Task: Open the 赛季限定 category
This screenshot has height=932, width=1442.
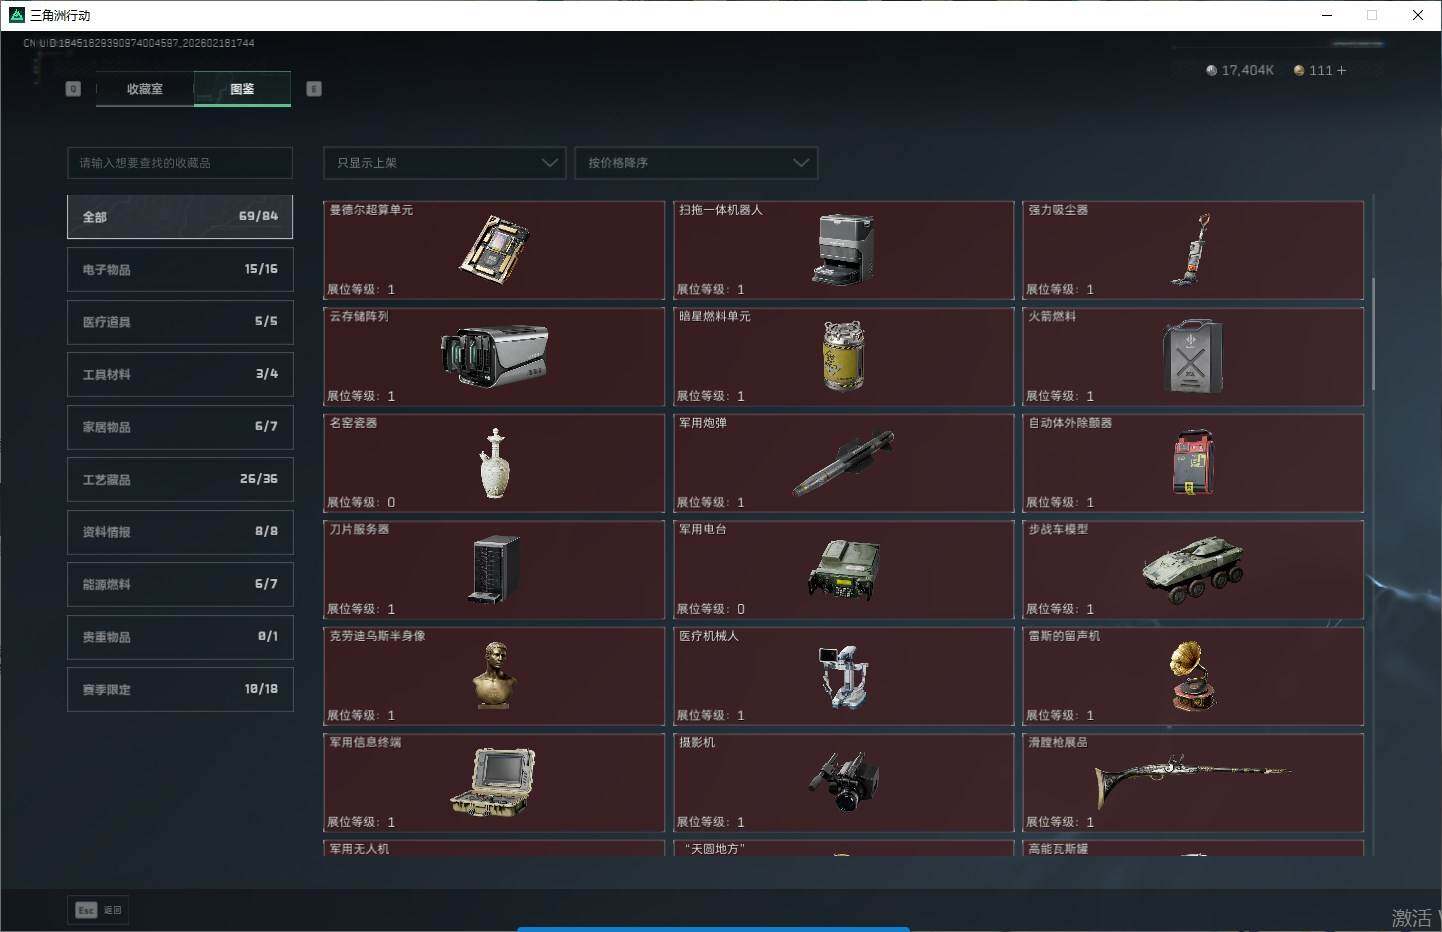Action: 180,690
